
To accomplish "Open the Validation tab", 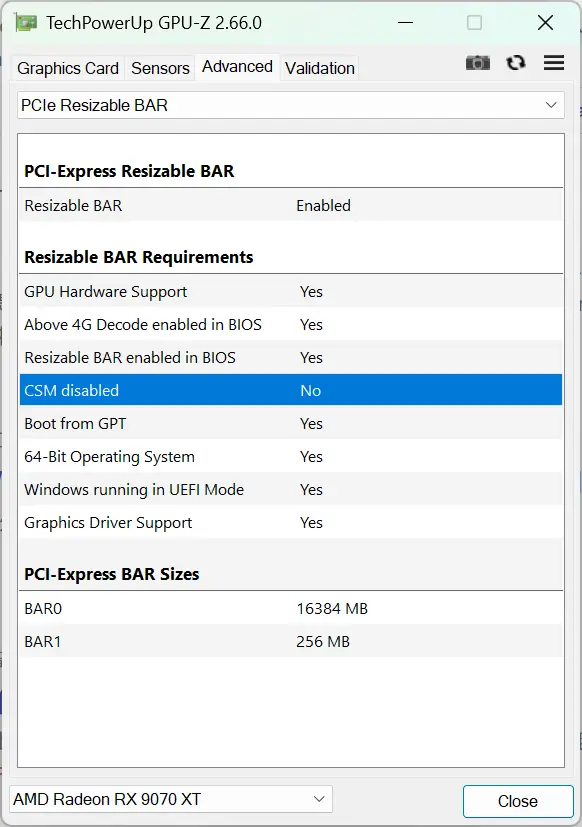I will pyautogui.click(x=320, y=68).
